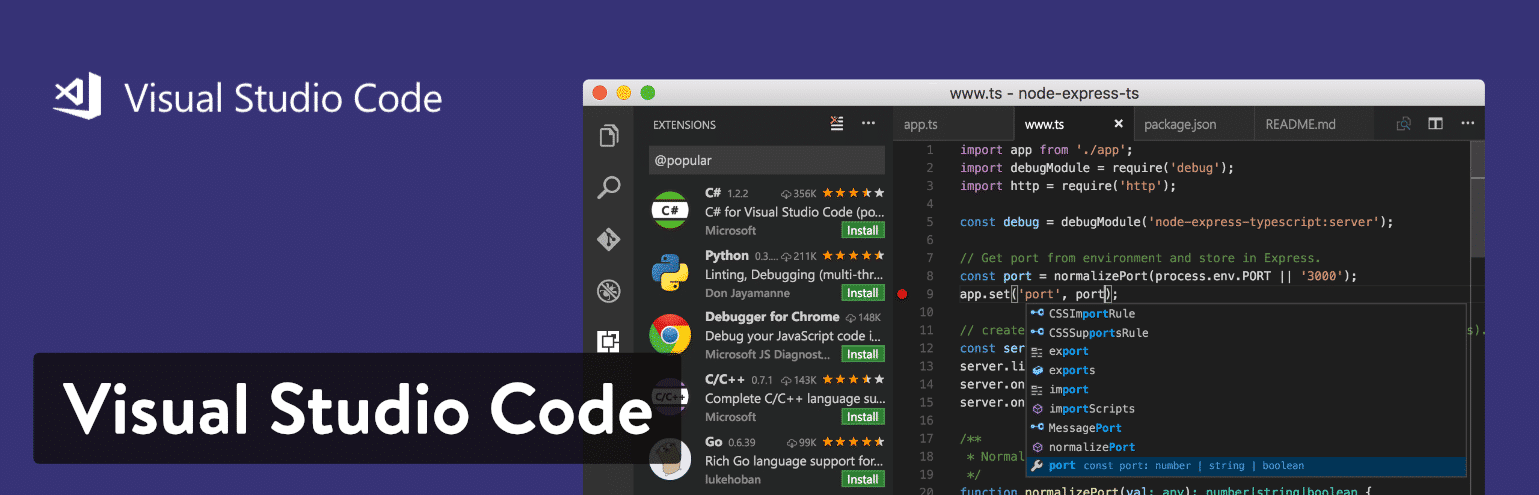Open Extensions panel more actions ellipsis
This screenshot has width=1539, height=495.
tap(868, 124)
